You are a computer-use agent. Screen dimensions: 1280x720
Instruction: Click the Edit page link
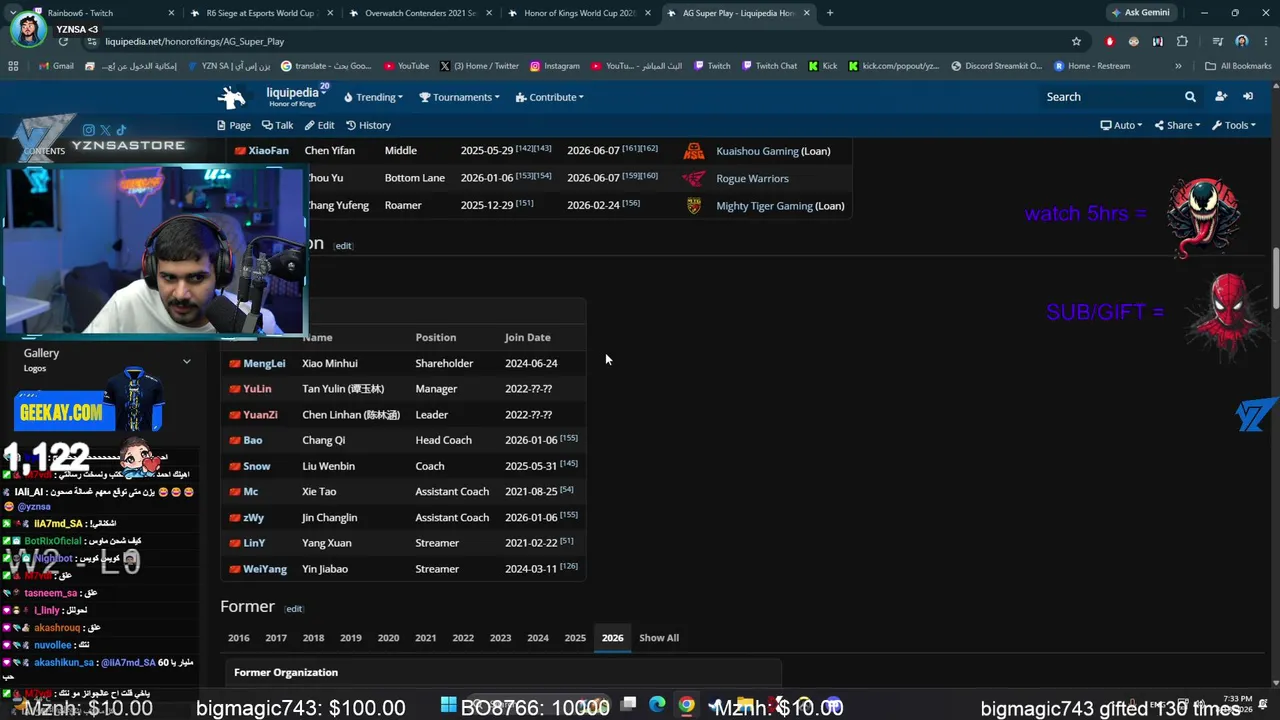click(x=320, y=125)
